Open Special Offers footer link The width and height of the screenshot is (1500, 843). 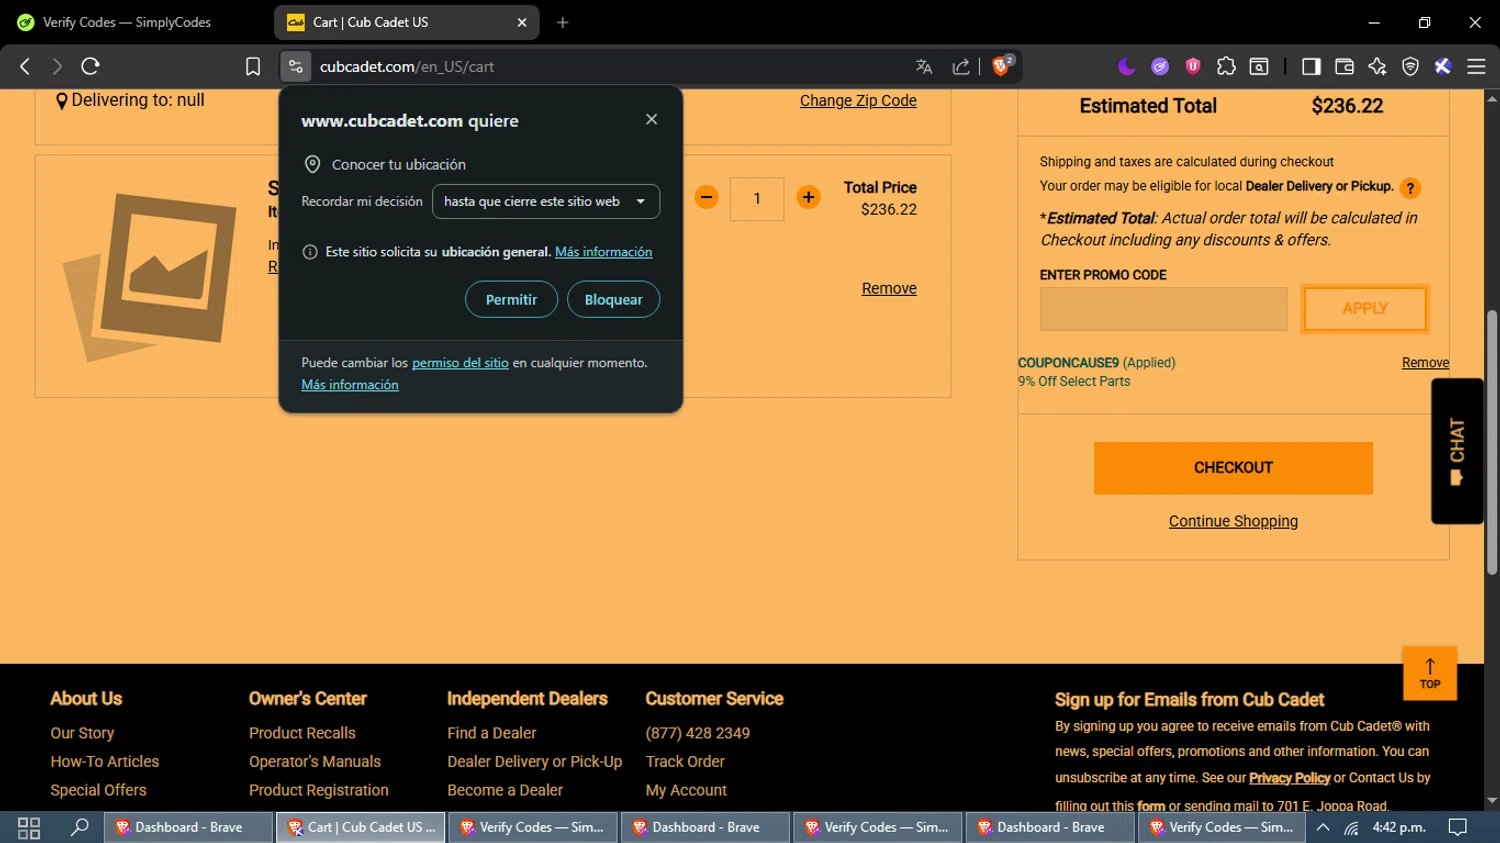coord(98,790)
